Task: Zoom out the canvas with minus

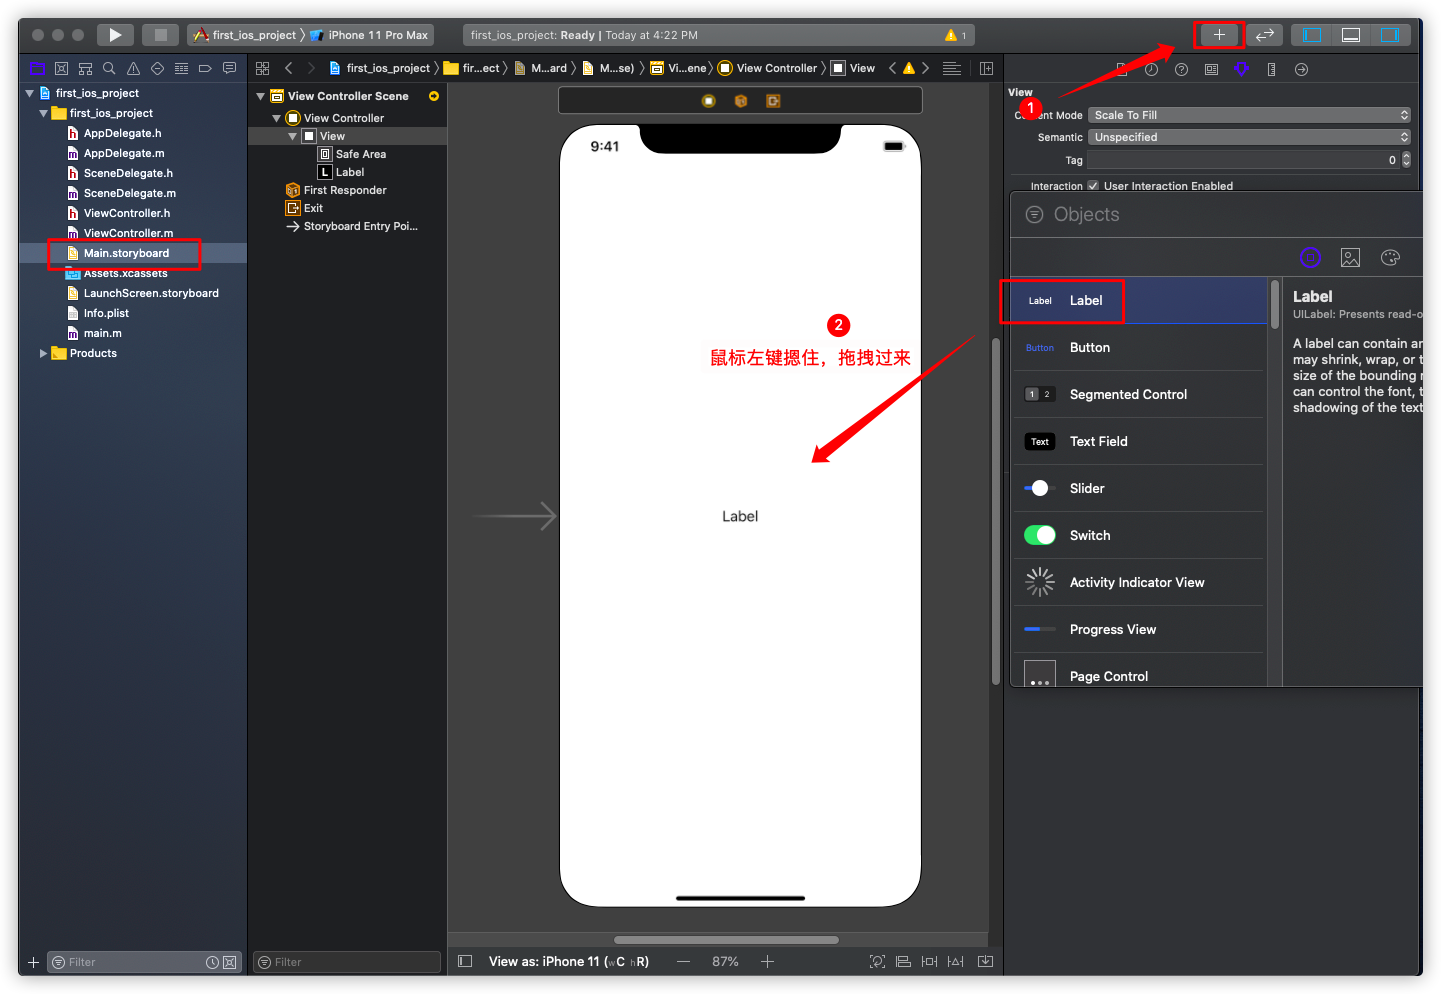Action: 683,962
